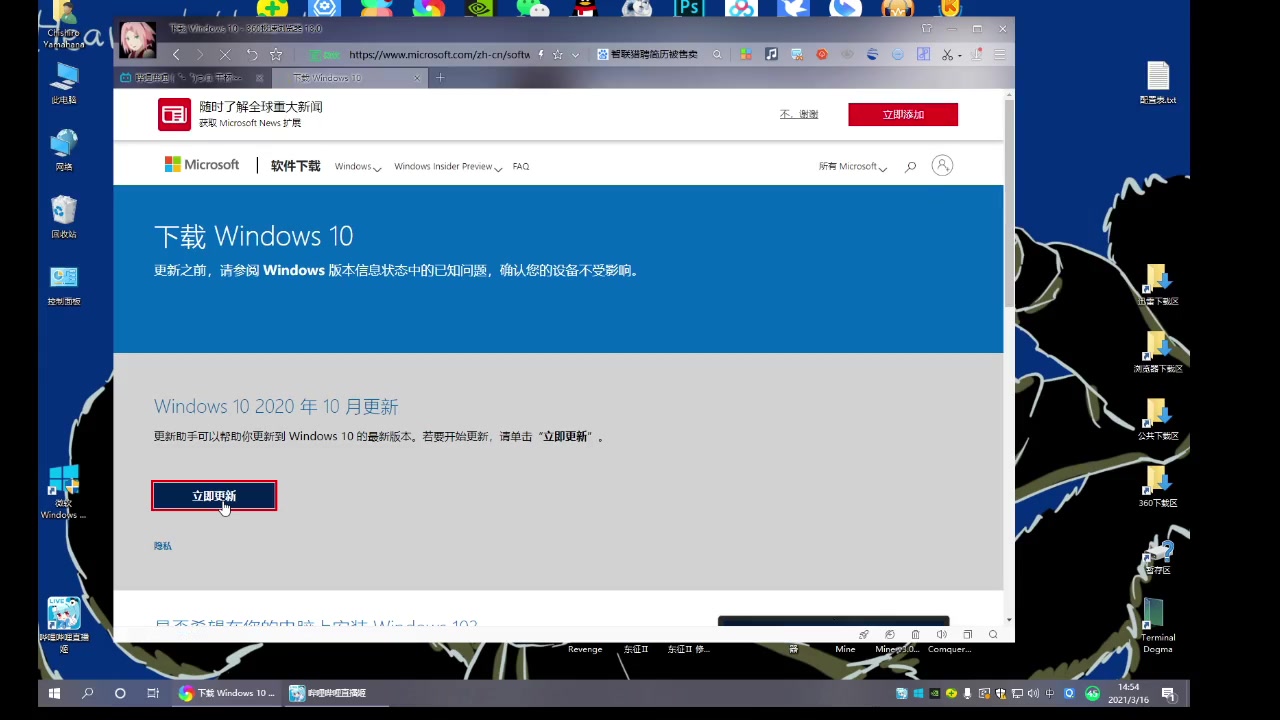The width and height of the screenshot is (1280, 720).
Task: Open the 软件下载 header link
Action: [x=295, y=166]
